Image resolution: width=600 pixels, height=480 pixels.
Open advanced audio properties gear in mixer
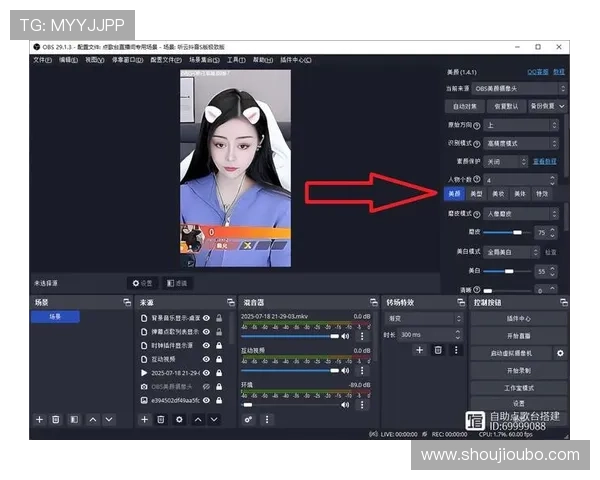coord(248,420)
